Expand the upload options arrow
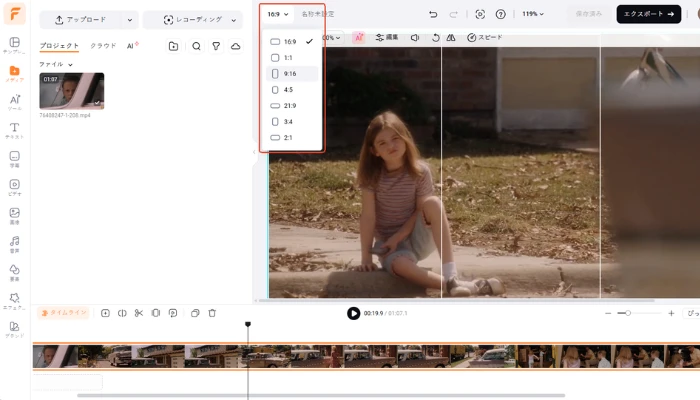The image size is (700, 400). pyautogui.click(x=129, y=20)
